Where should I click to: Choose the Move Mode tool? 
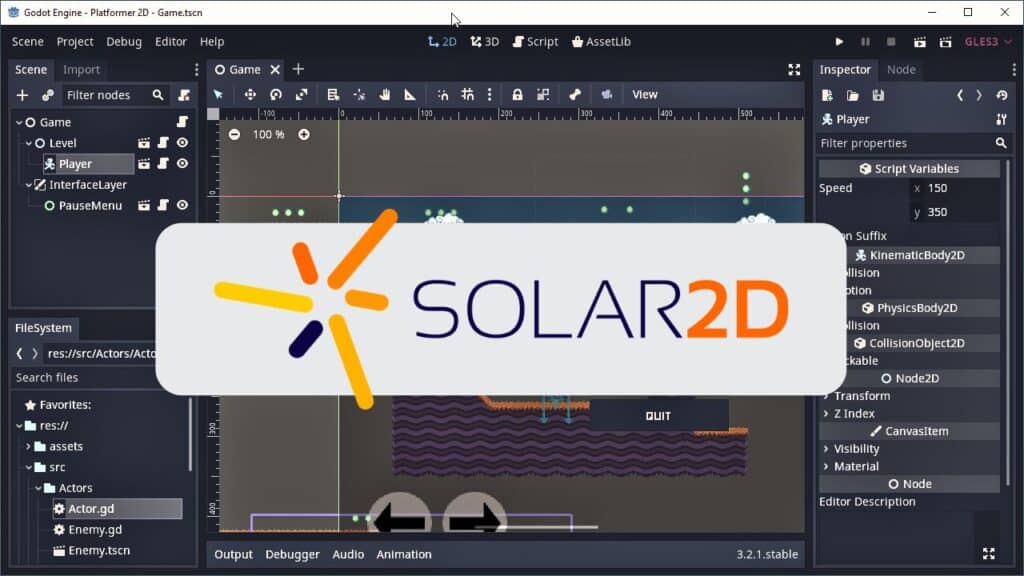250,95
